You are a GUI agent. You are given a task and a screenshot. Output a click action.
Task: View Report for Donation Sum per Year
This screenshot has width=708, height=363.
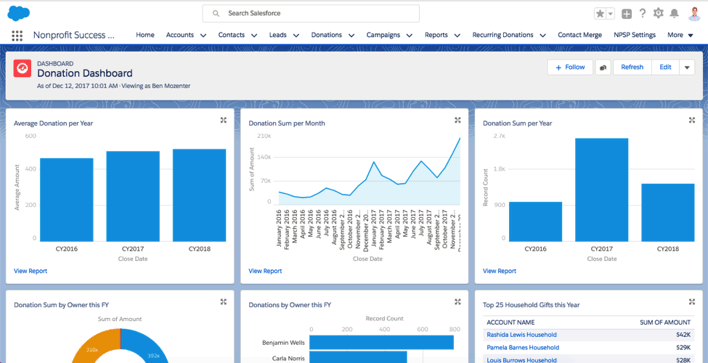[x=499, y=271]
